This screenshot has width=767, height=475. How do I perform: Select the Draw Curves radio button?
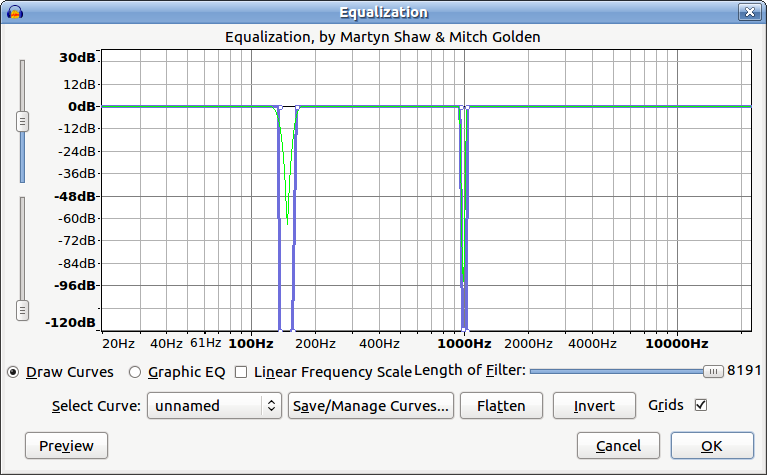tap(13, 372)
